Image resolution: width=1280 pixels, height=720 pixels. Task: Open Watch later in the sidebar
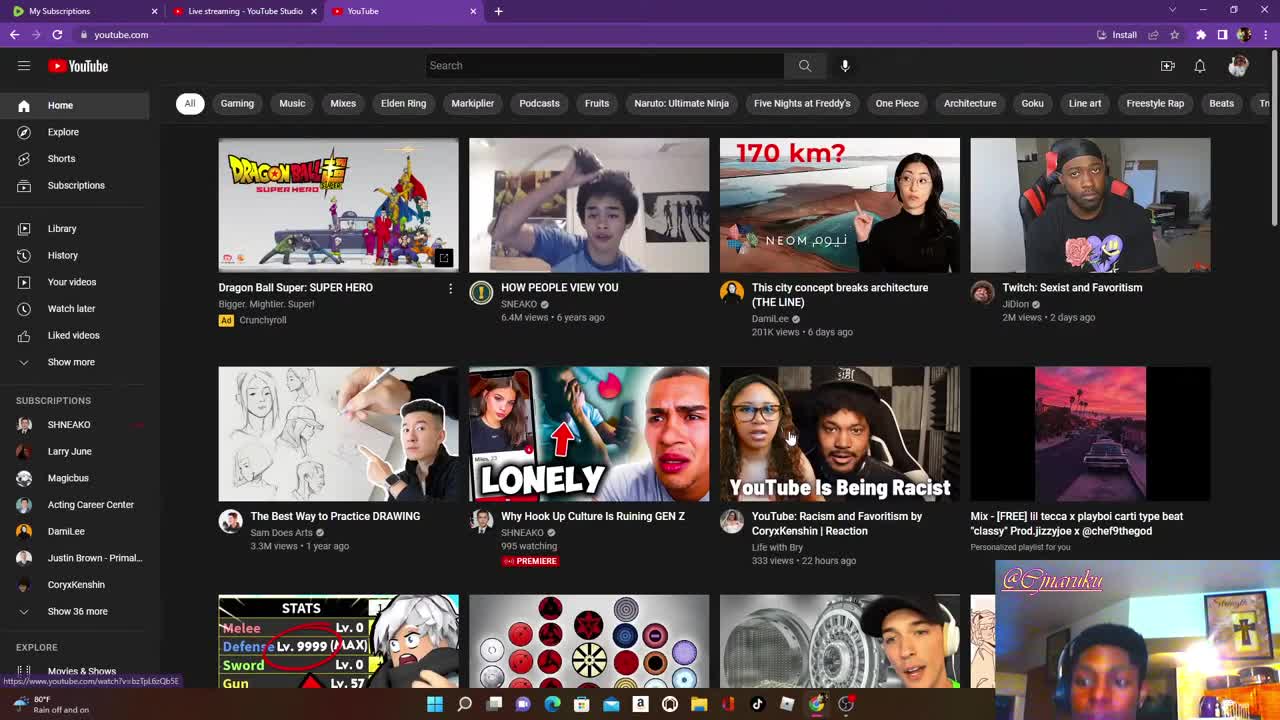[x=75, y=309]
